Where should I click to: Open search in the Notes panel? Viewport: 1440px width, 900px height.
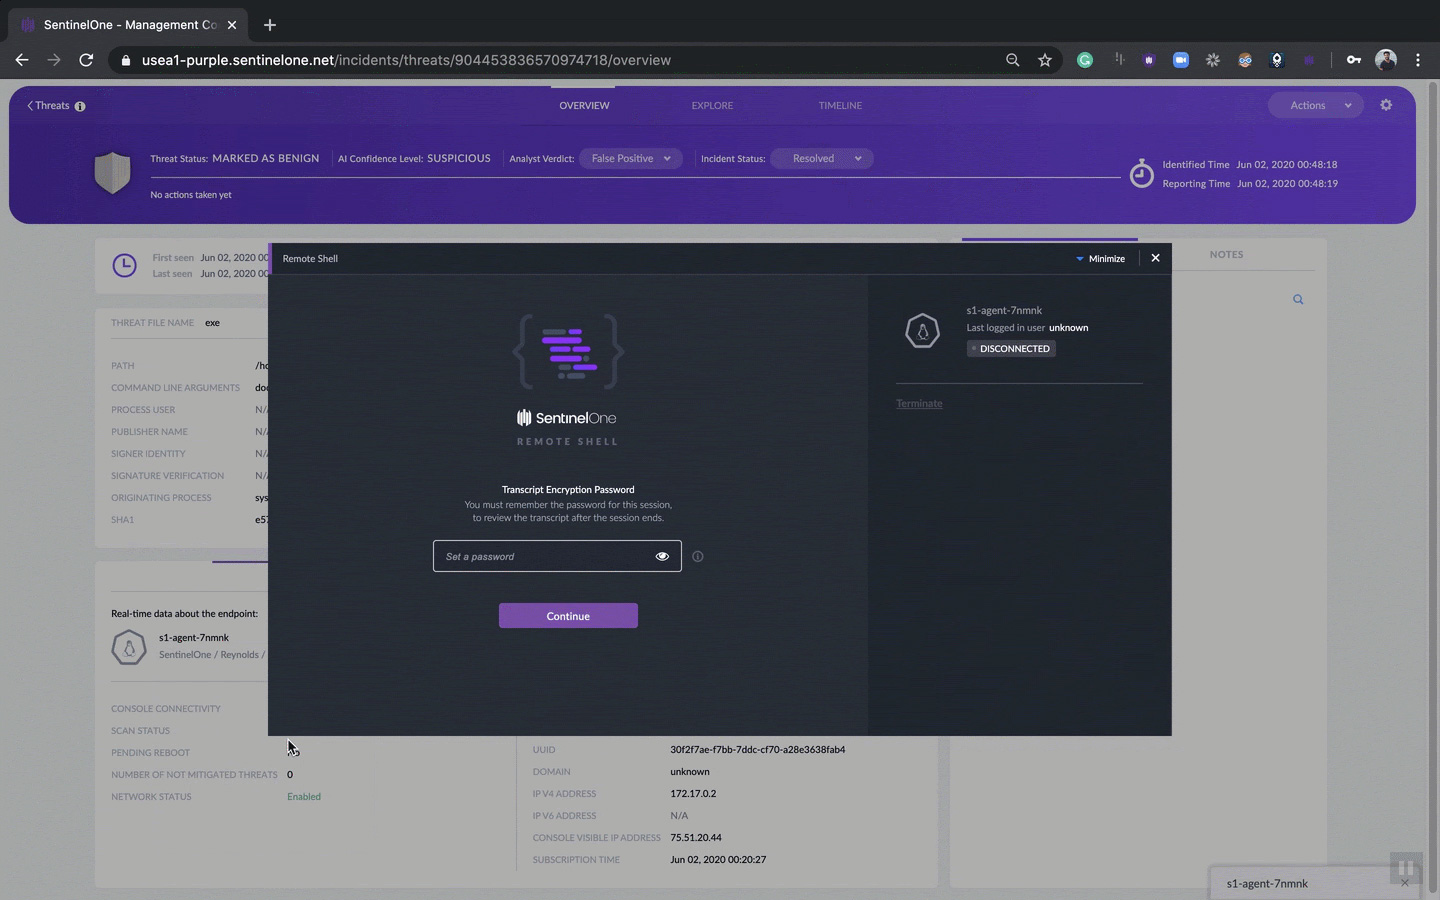pyautogui.click(x=1298, y=299)
